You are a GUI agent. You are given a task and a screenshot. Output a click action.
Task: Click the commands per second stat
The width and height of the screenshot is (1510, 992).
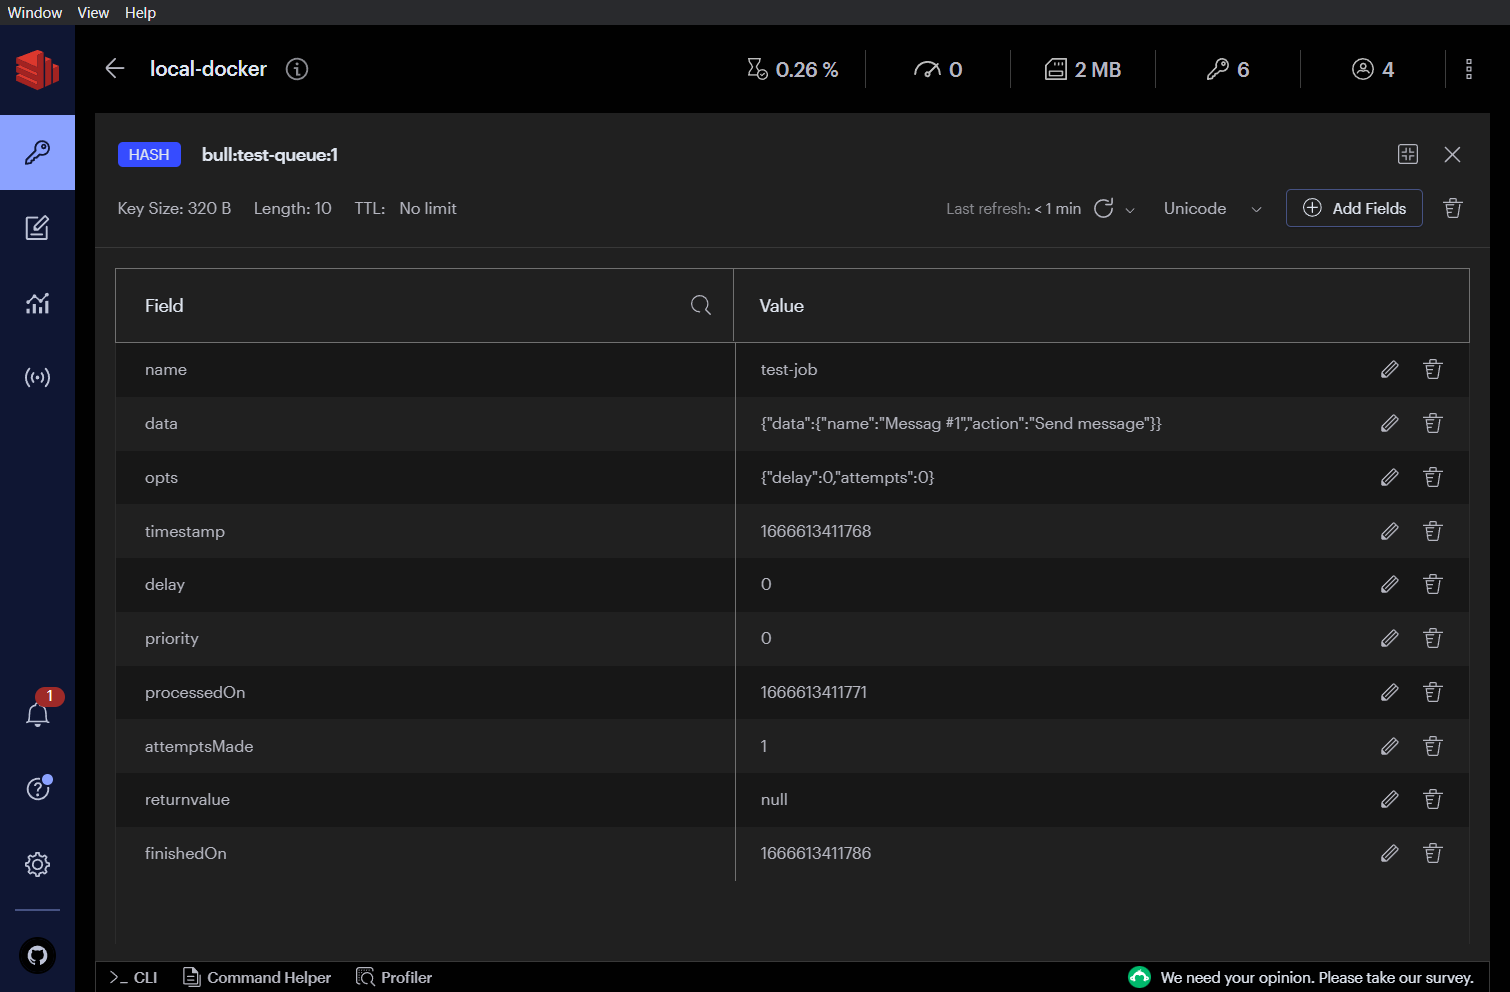pos(938,69)
